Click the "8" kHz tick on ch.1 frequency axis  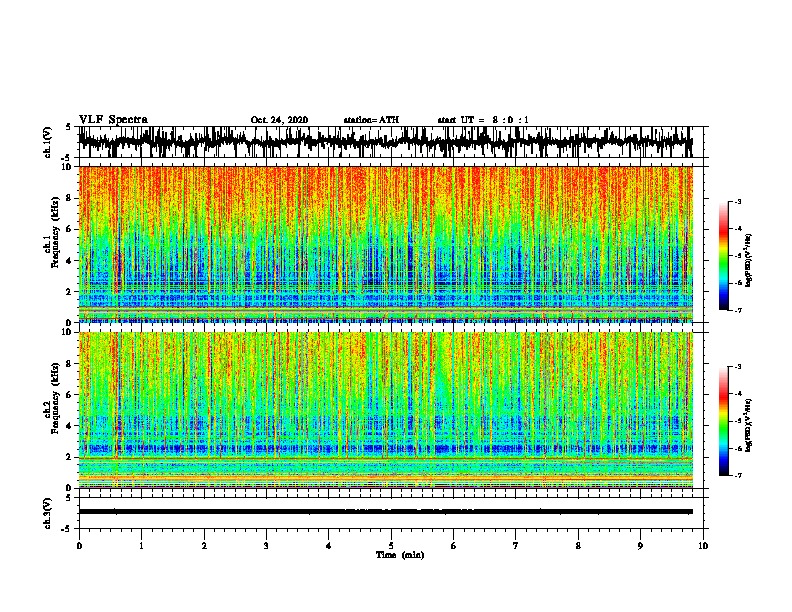pos(69,198)
